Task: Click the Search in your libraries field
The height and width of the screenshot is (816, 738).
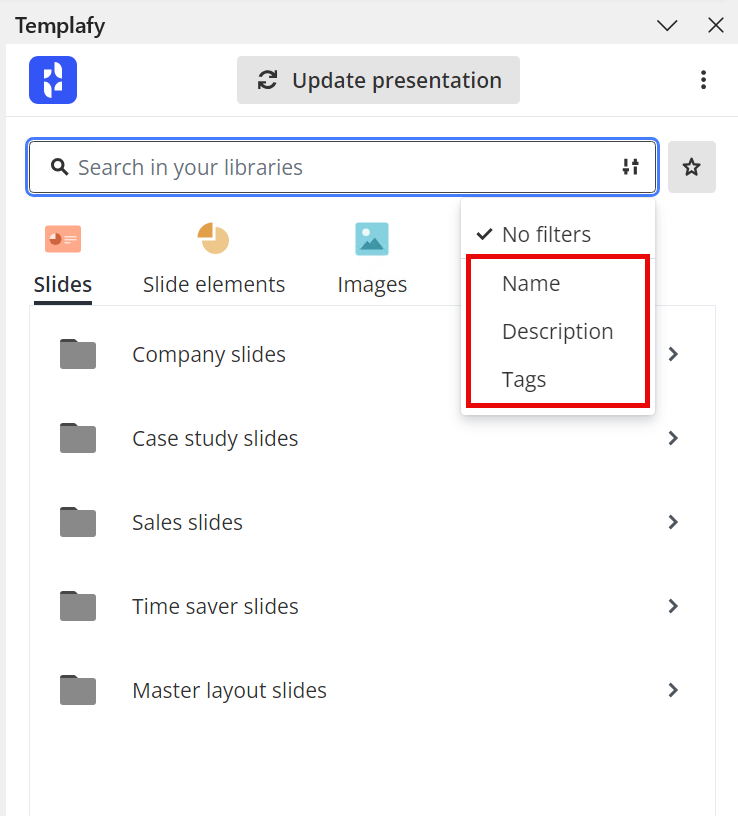Action: click(342, 167)
